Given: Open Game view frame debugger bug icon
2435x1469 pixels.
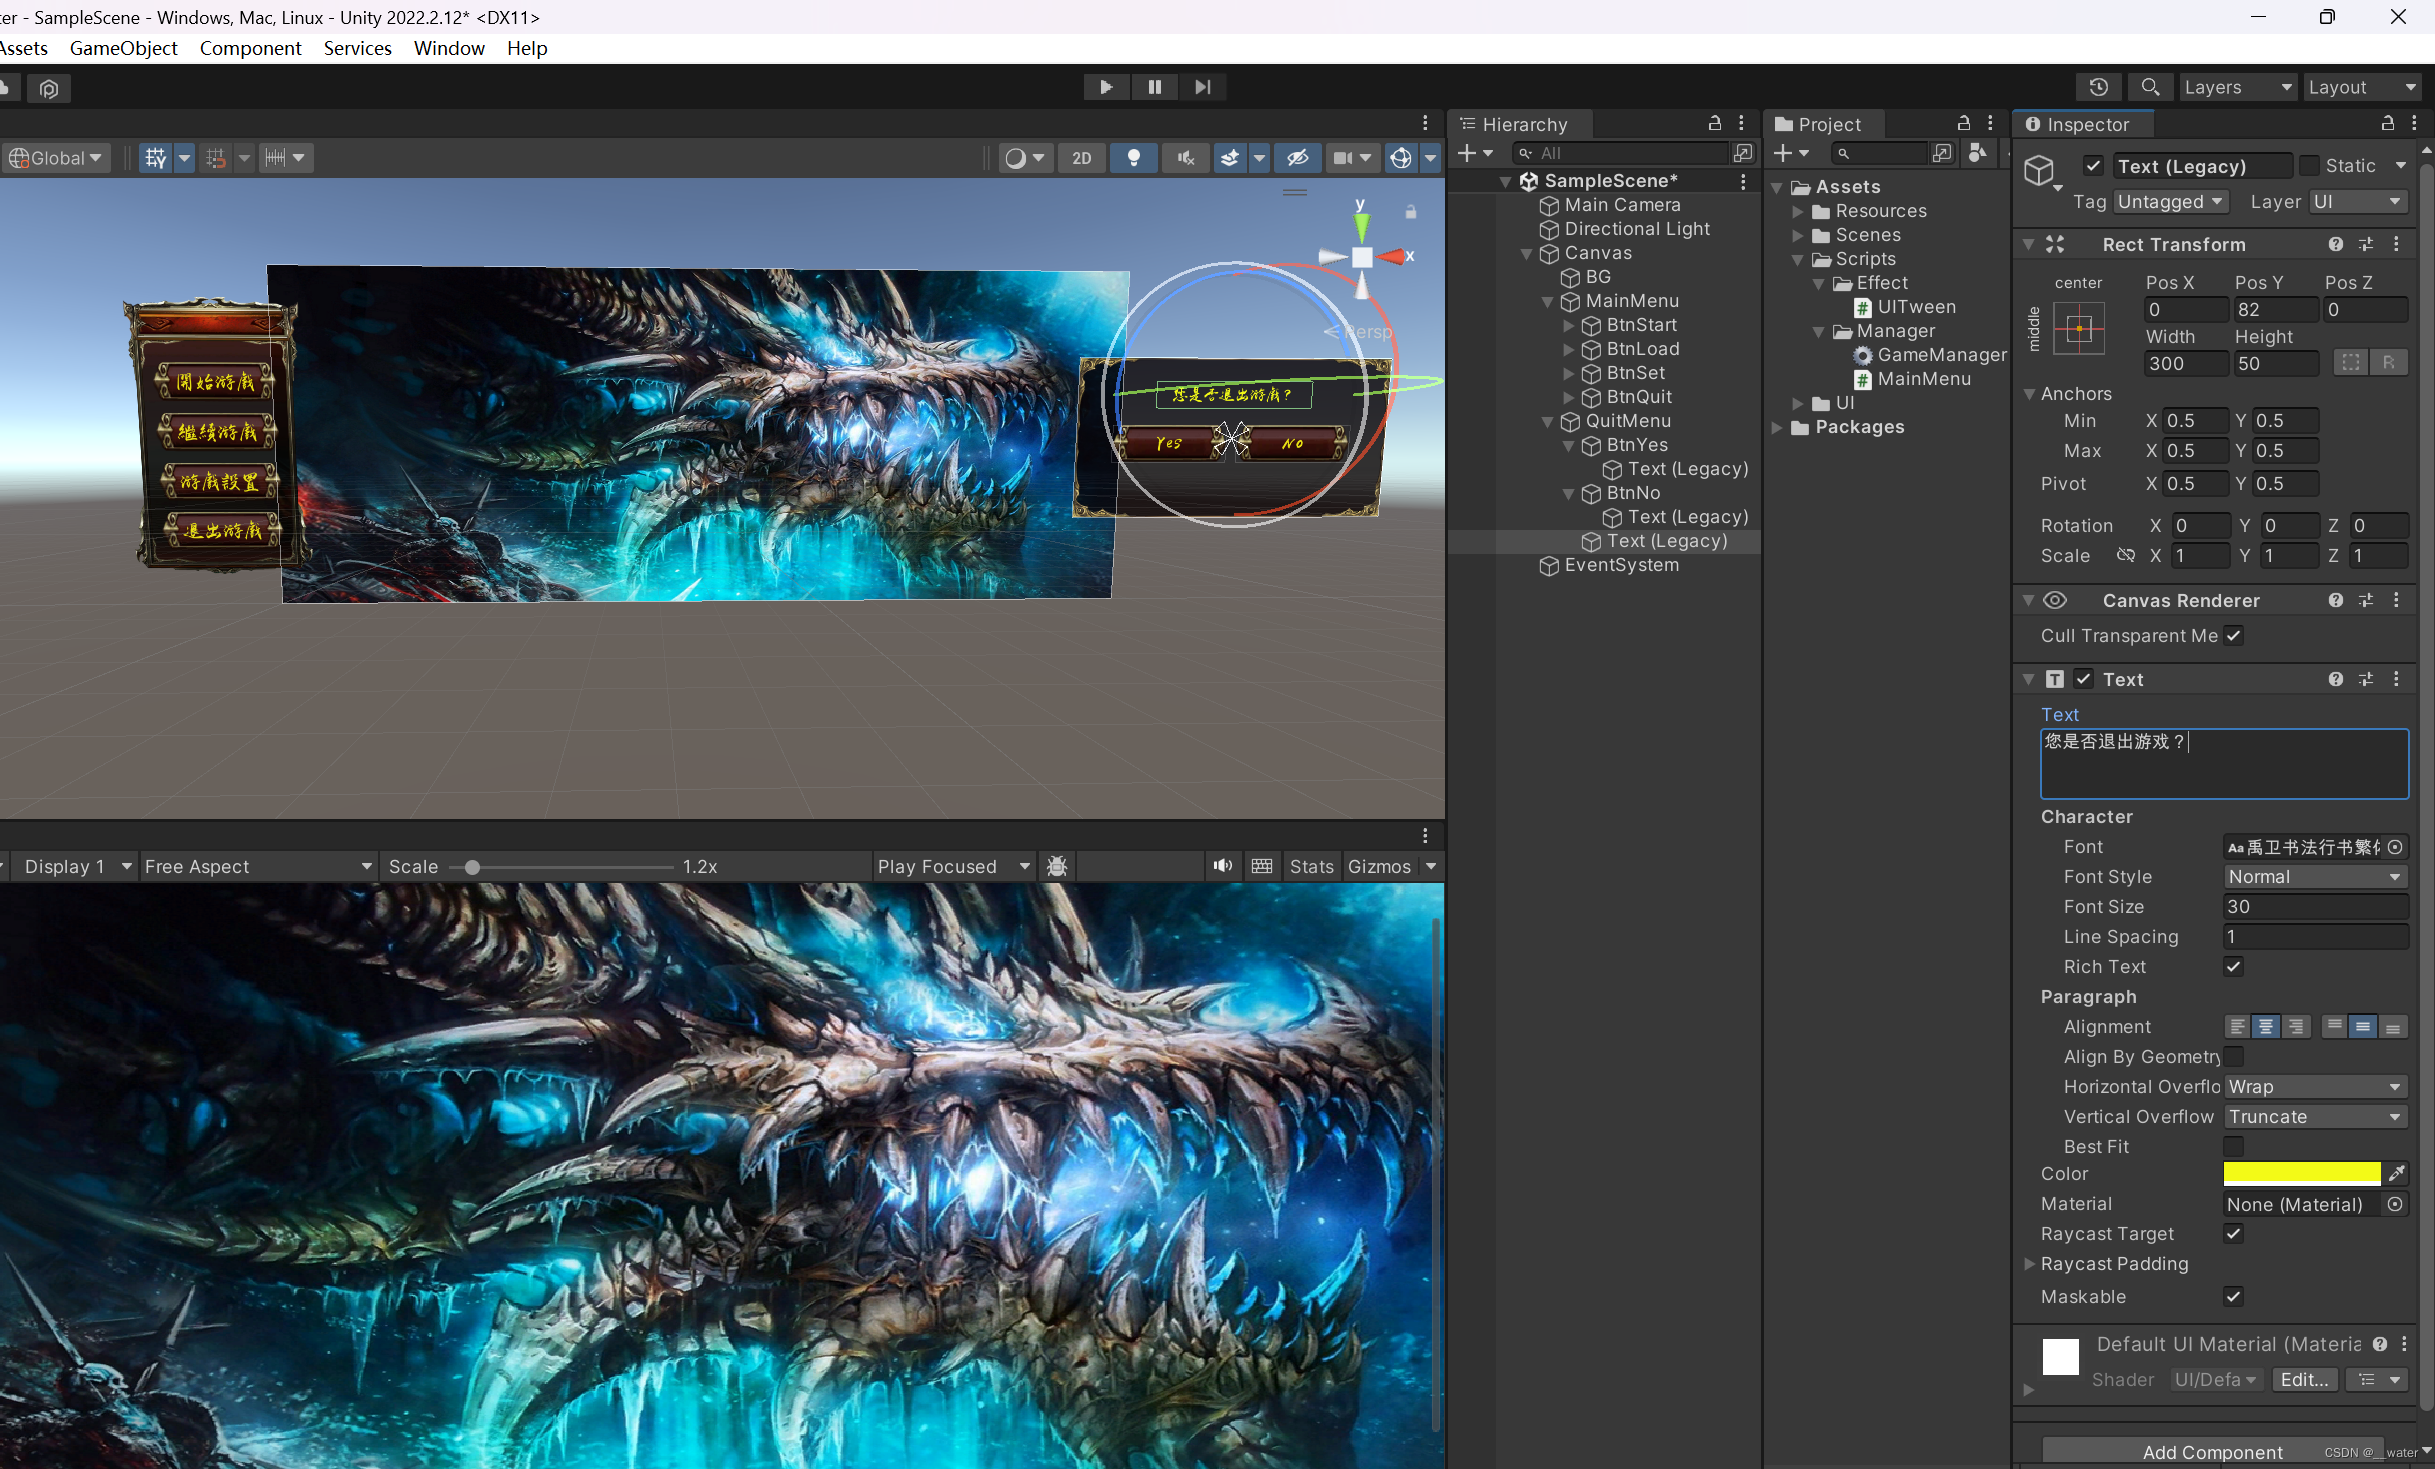Looking at the screenshot, I should pyautogui.click(x=1057, y=866).
